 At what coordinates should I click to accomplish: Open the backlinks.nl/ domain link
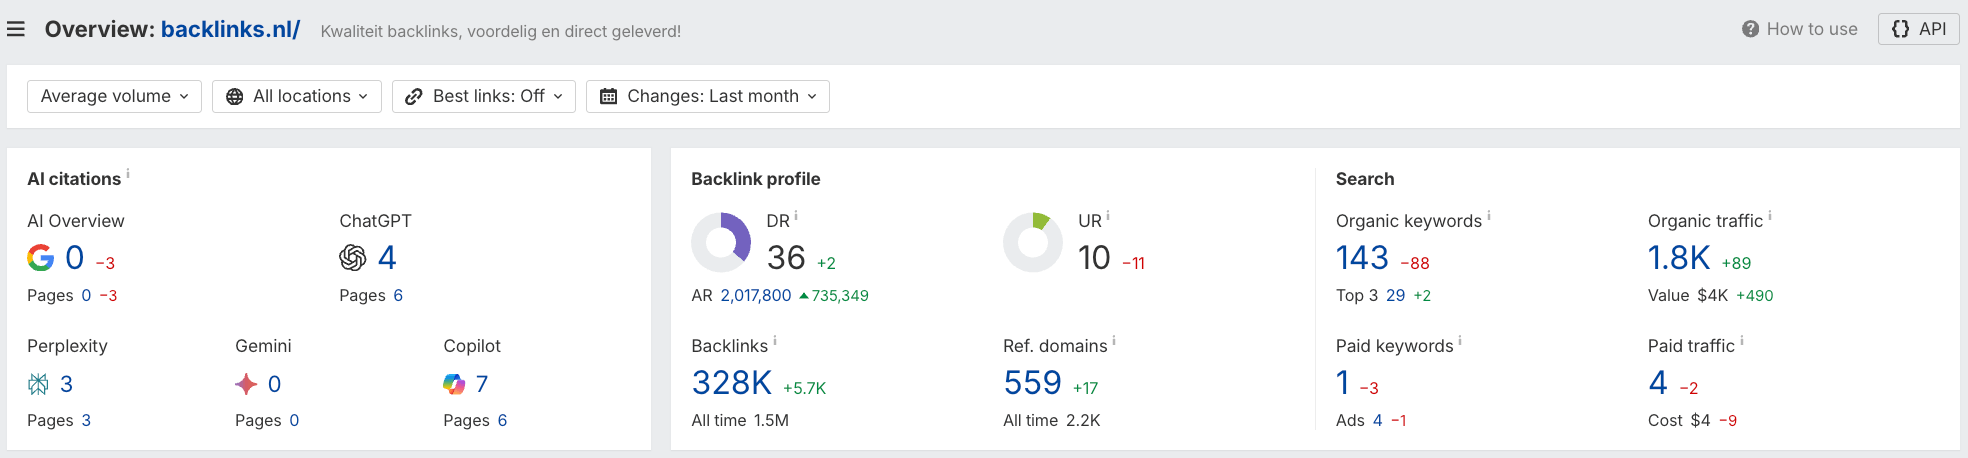point(230,29)
